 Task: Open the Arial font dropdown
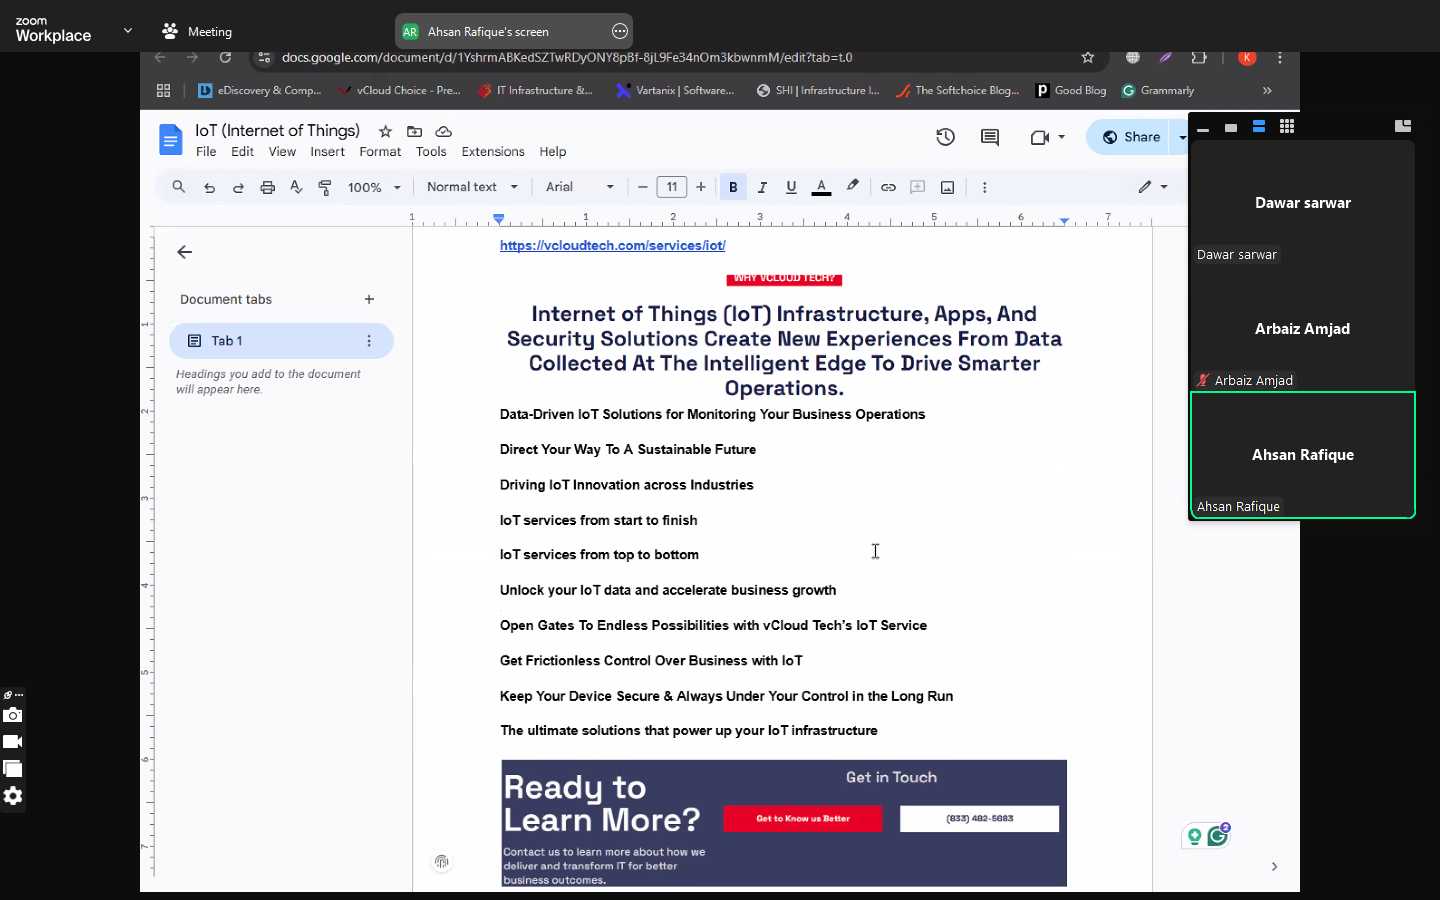[580, 187]
